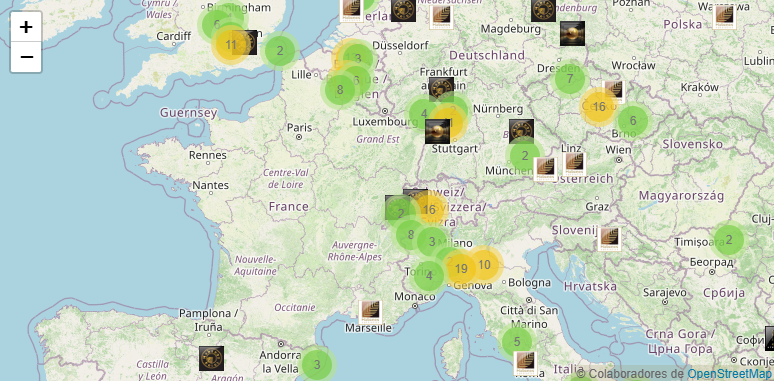Select the gold sphere marker south of Magdeburg
774x381 pixels.
tap(573, 34)
